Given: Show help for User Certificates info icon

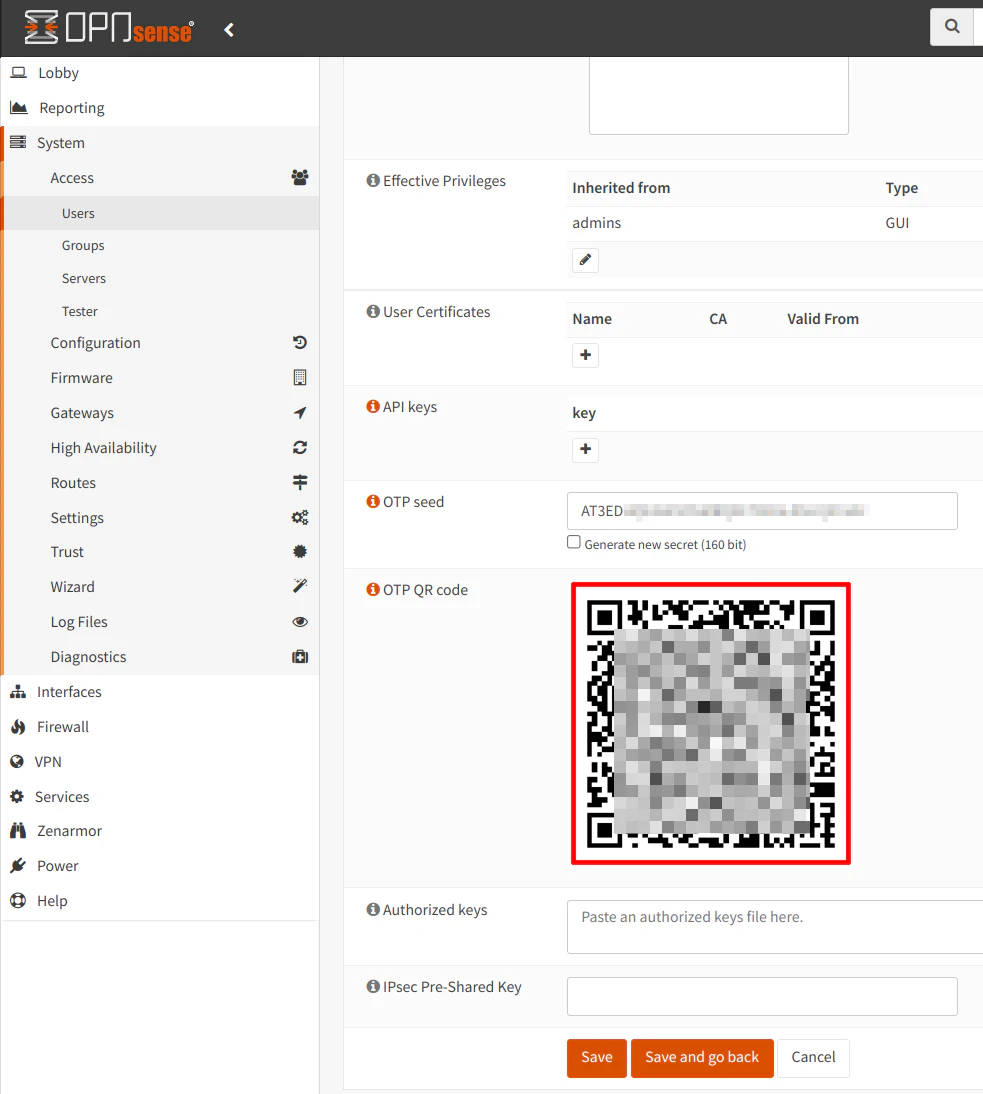Looking at the screenshot, I should [373, 311].
